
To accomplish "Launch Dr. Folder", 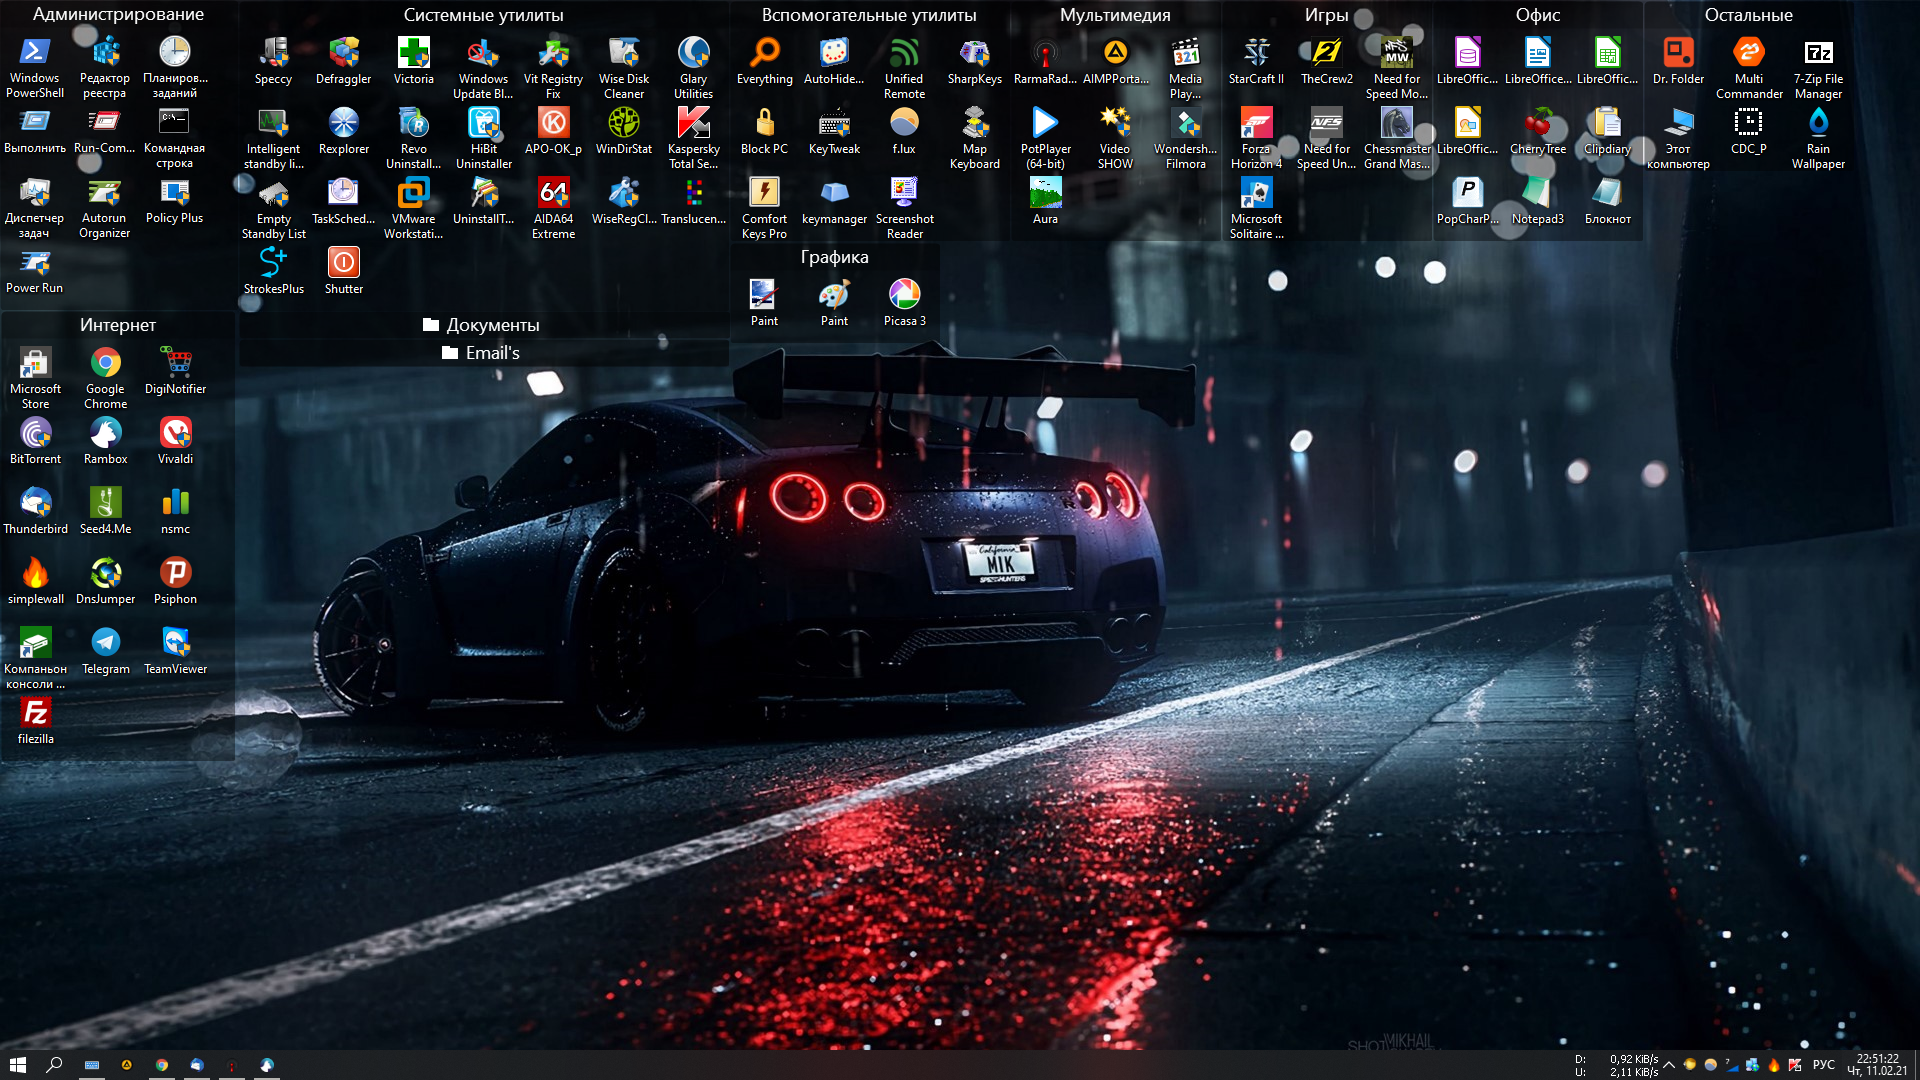I will click(x=1678, y=61).
